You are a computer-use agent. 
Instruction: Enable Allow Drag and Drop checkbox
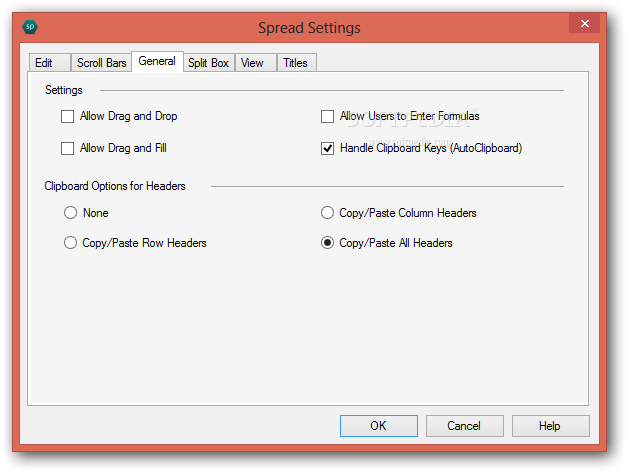click(x=68, y=116)
